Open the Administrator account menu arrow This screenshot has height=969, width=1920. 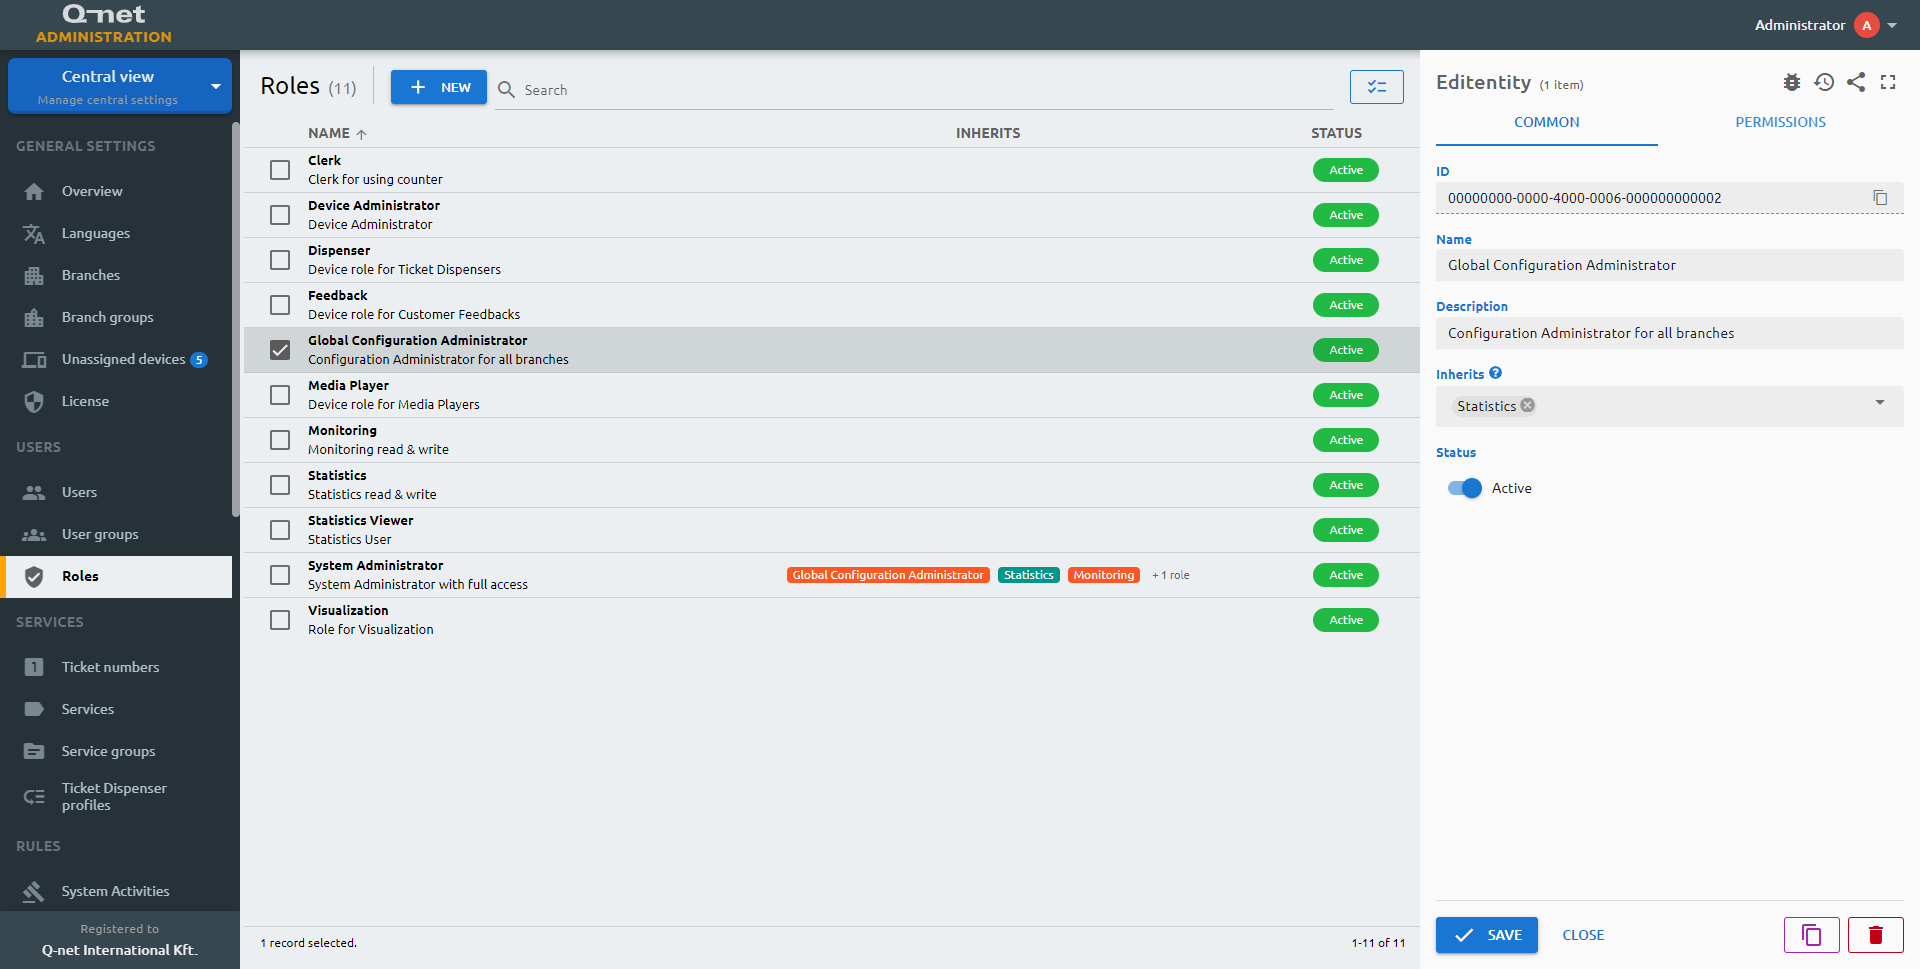1892,25
